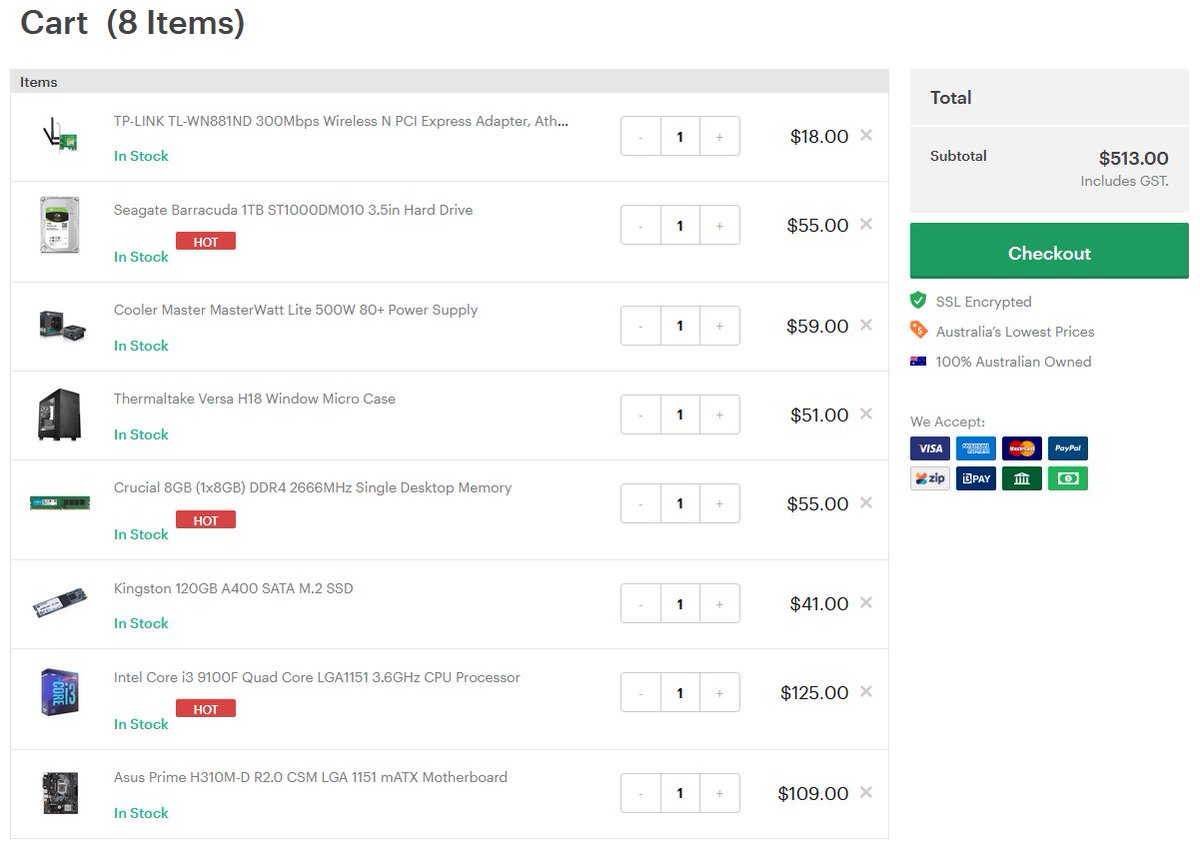
Task: Remove the Intel Core i3 9100F item
Action: coord(866,692)
